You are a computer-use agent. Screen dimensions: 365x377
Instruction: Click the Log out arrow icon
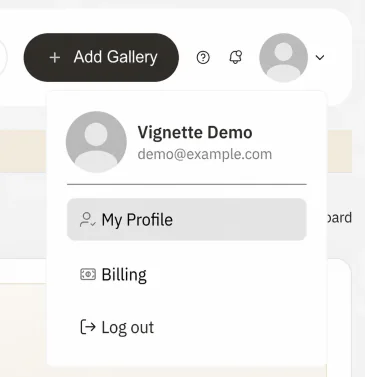click(x=88, y=327)
